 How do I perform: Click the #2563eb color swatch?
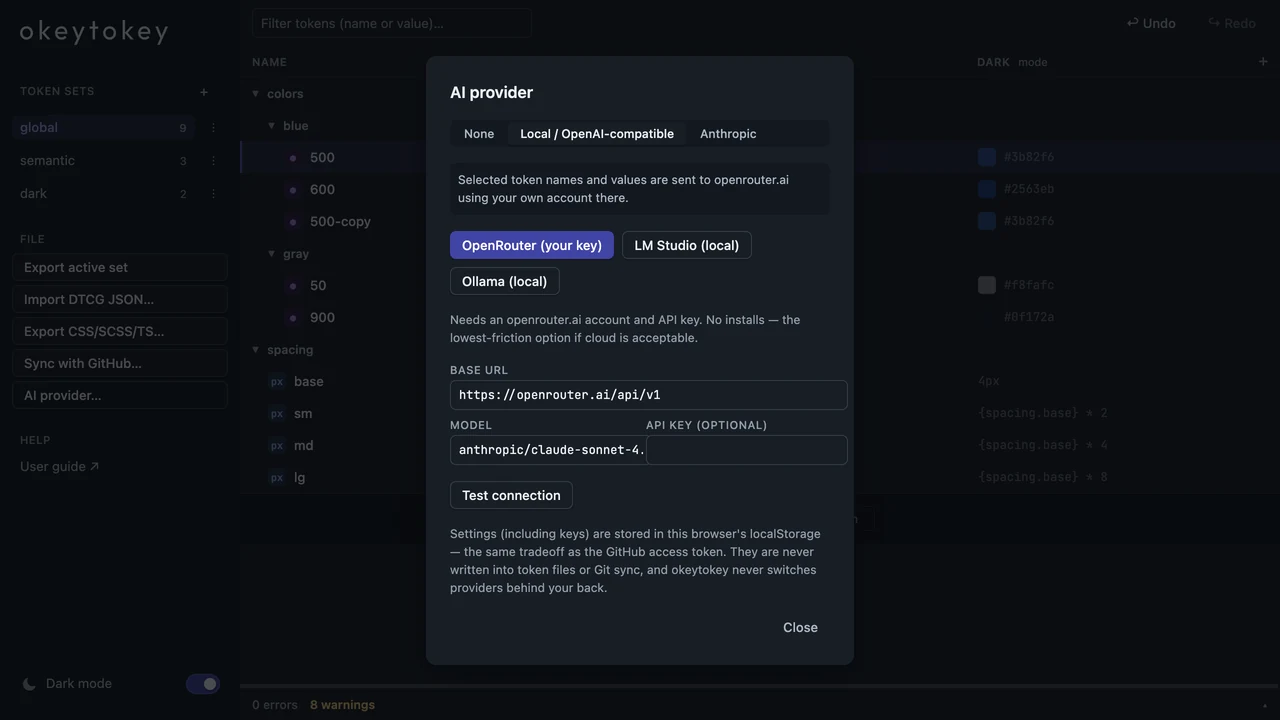(987, 189)
